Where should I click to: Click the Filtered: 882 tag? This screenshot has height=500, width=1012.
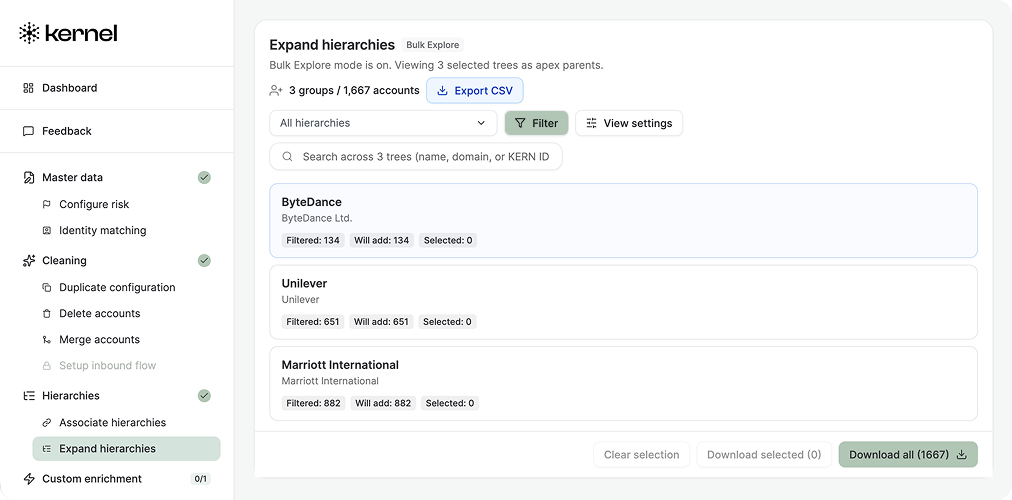(314, 403)
